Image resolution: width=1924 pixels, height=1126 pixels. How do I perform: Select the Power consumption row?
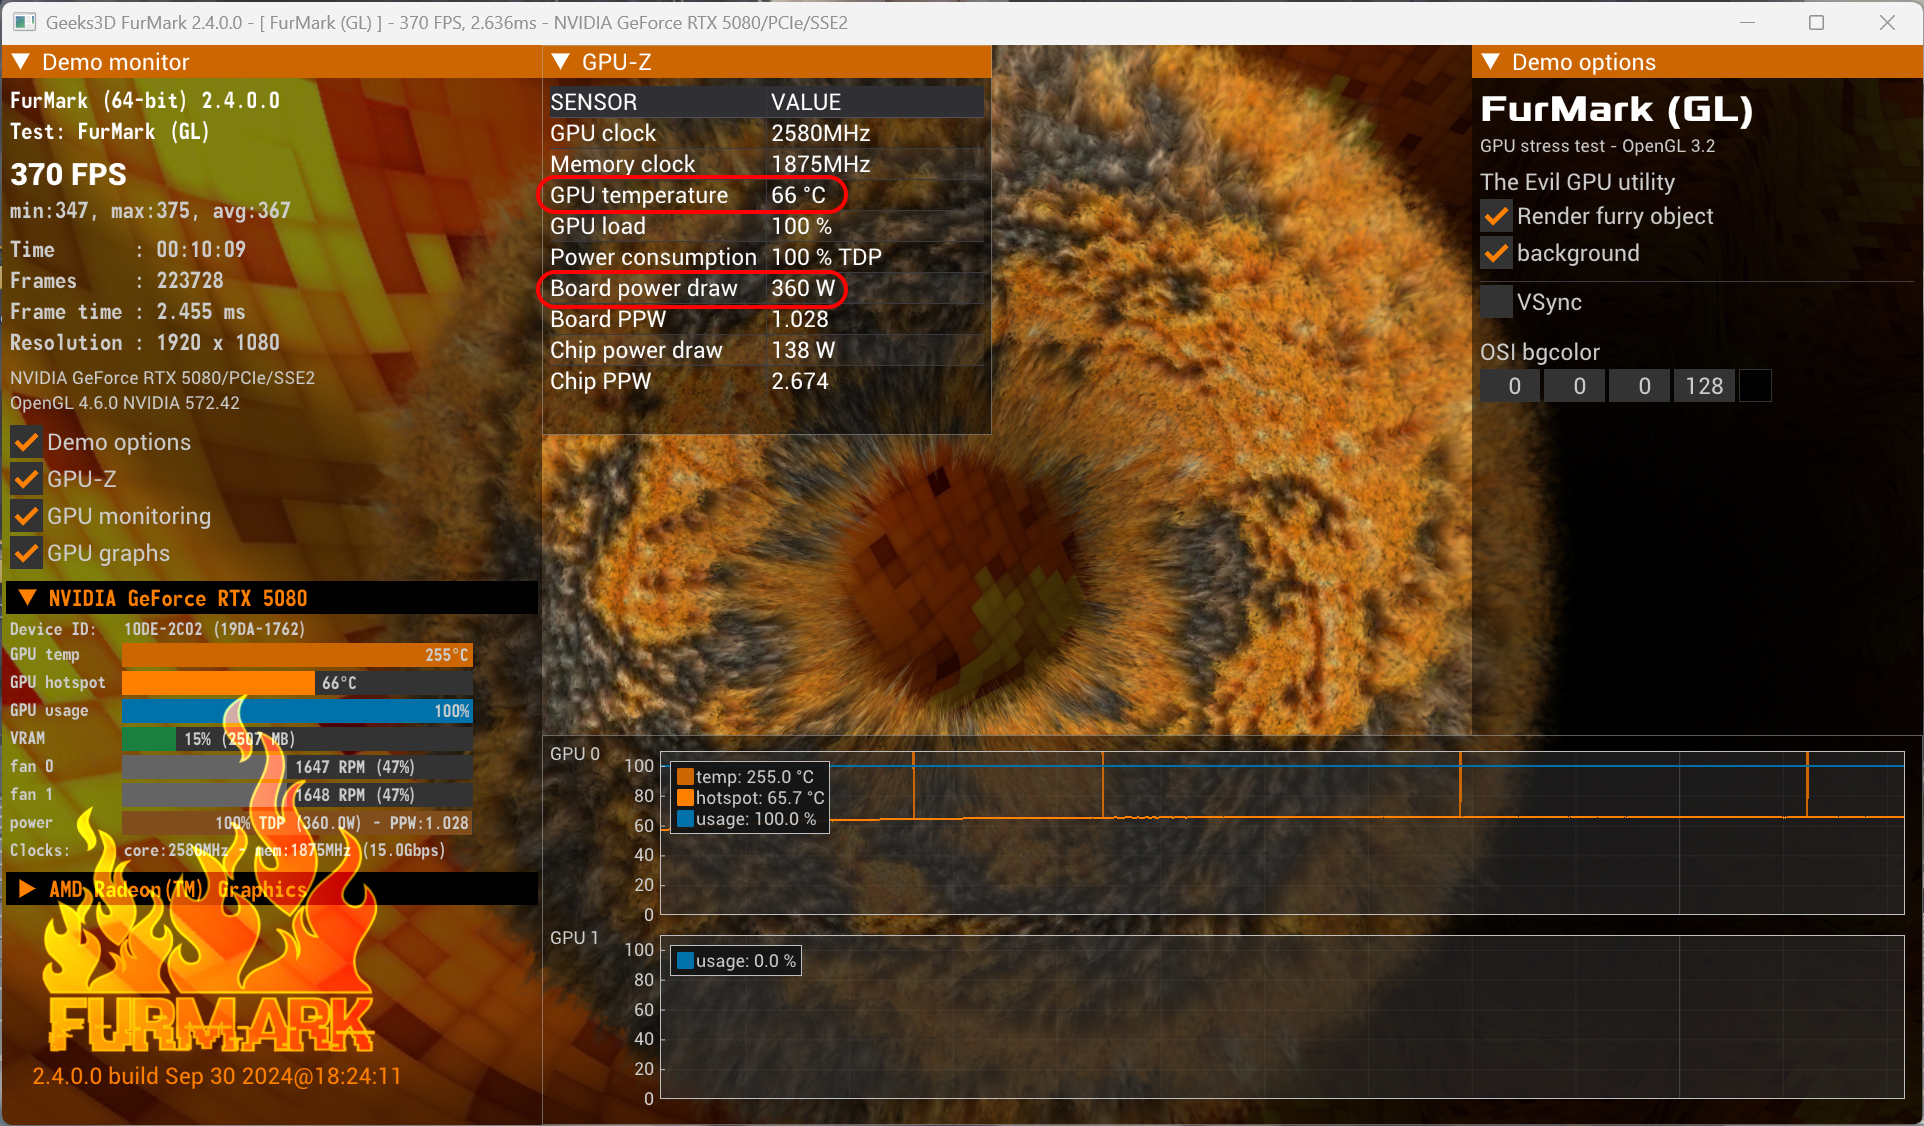[766, 257]
